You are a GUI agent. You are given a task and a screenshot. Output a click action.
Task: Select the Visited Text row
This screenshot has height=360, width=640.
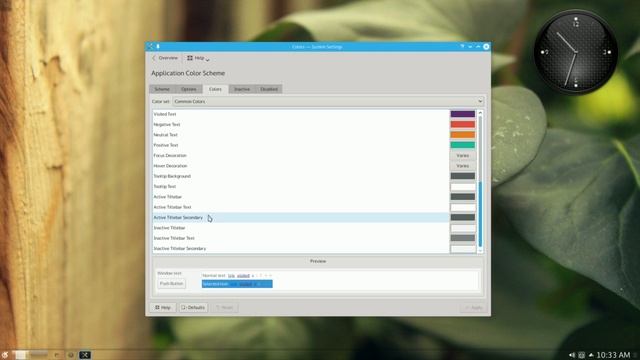[x=301, y=114]
